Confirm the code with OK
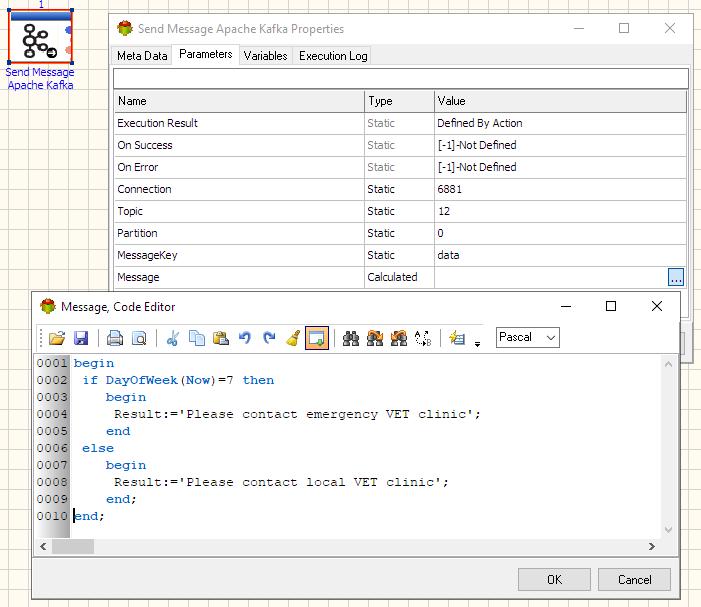Image resolution: width=701 pixels, height=607 pixels. tap(554, 580)
